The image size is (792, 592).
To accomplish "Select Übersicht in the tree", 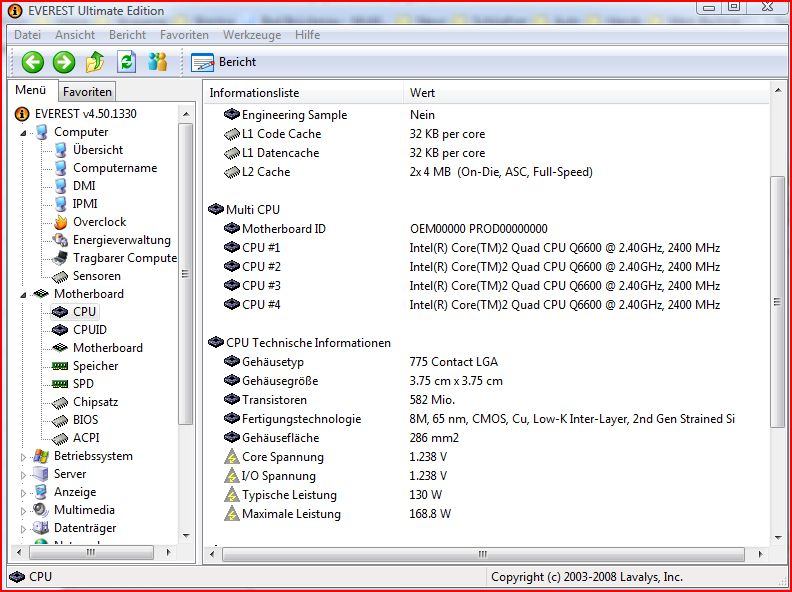I will [x=98, y=150].
